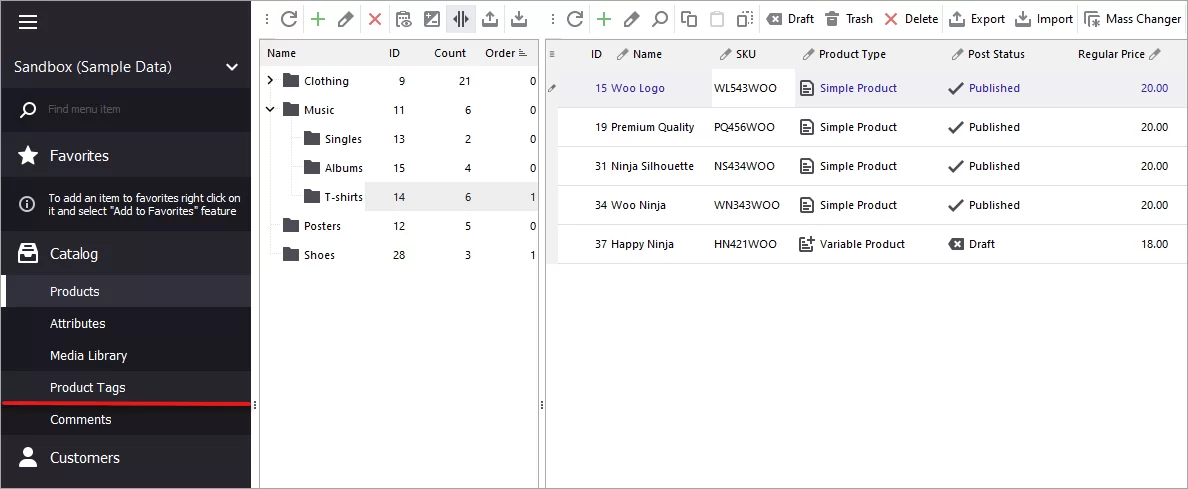Edit product using the pencil icon
Screen dimensions: 1188x489
click(x=632, y=19)
